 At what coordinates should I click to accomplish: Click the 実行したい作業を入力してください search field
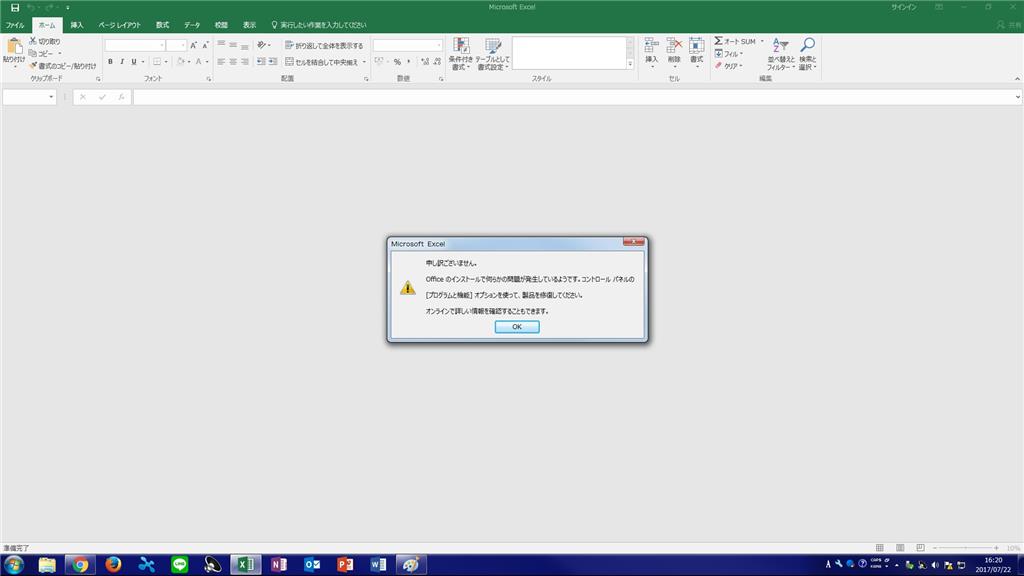coord(320,25)
